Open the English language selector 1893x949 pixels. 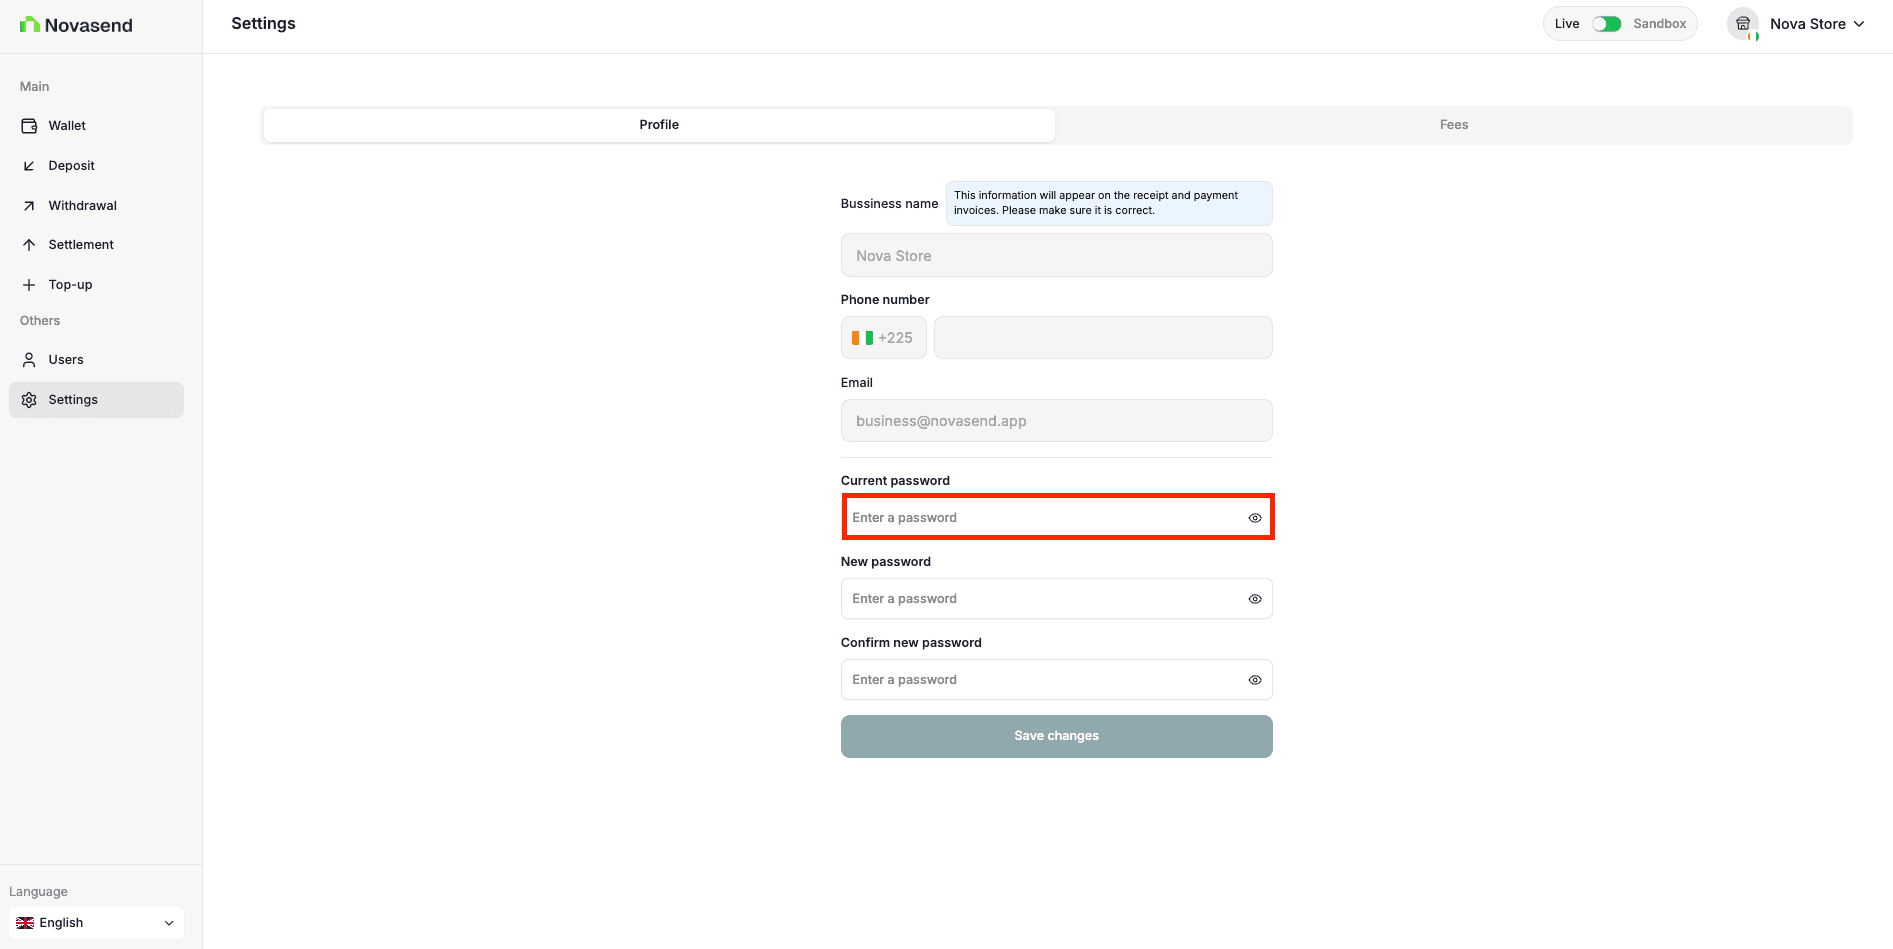coord(95,922)
